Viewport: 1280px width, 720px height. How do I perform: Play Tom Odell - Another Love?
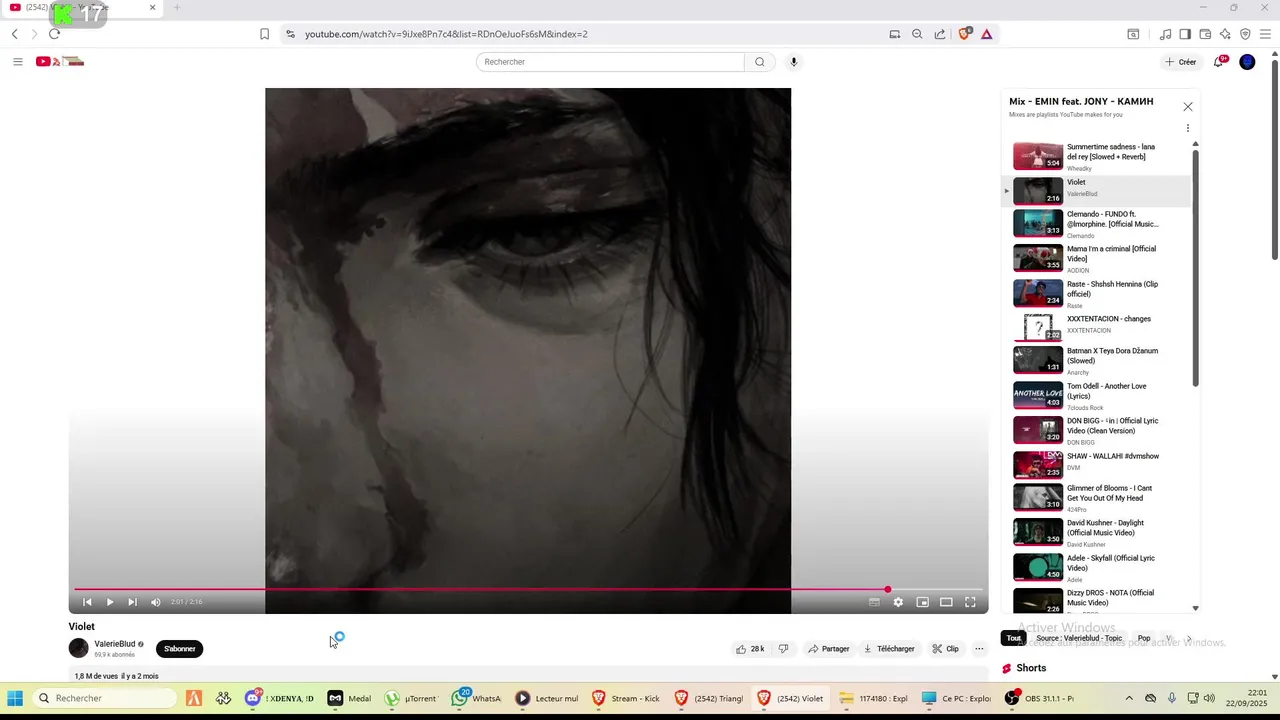1097,396
